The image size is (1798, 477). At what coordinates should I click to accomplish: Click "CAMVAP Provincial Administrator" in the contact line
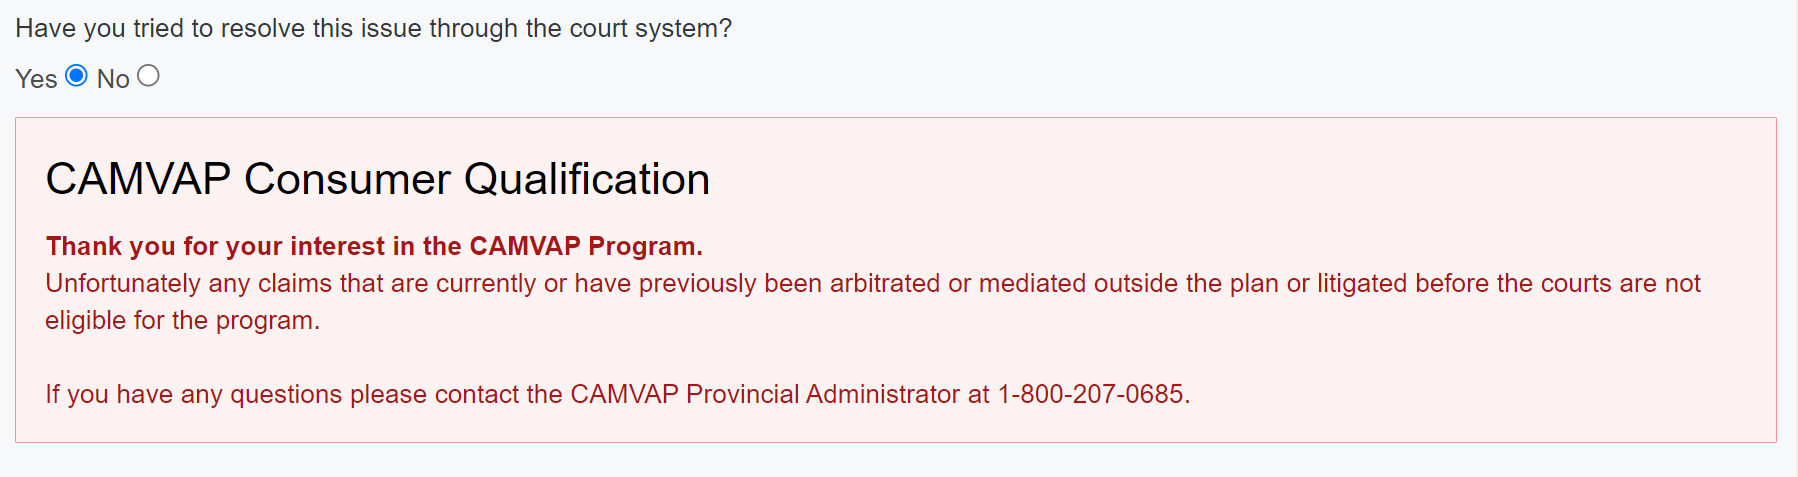click(x=765, y=394)
